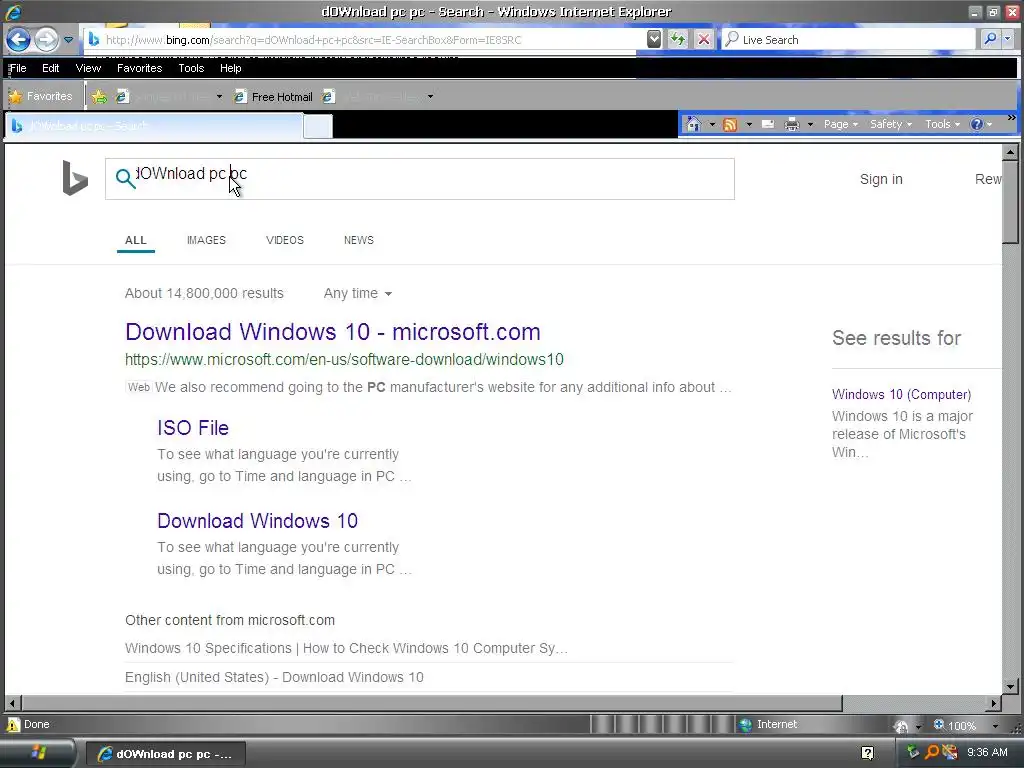The image size is (1024, 768).
Task: Go forward with the Forward arrow button
Action: pos(46,40)
